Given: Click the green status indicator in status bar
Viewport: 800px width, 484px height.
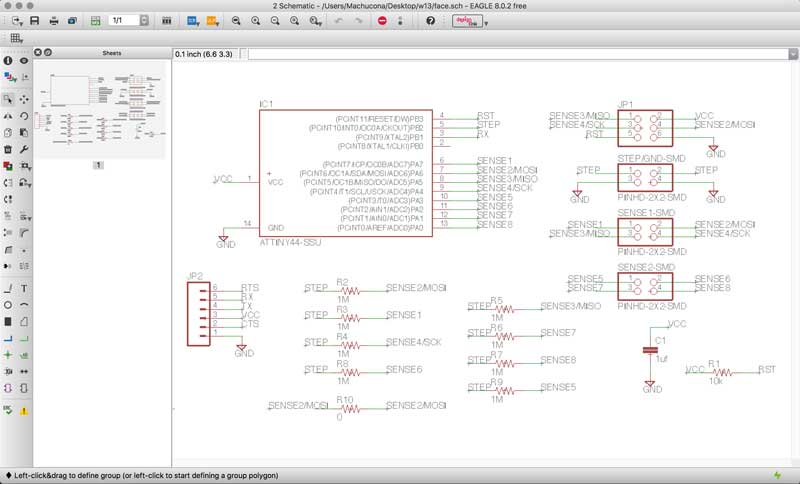Looking at the screenshot, I should pos(777,475).
